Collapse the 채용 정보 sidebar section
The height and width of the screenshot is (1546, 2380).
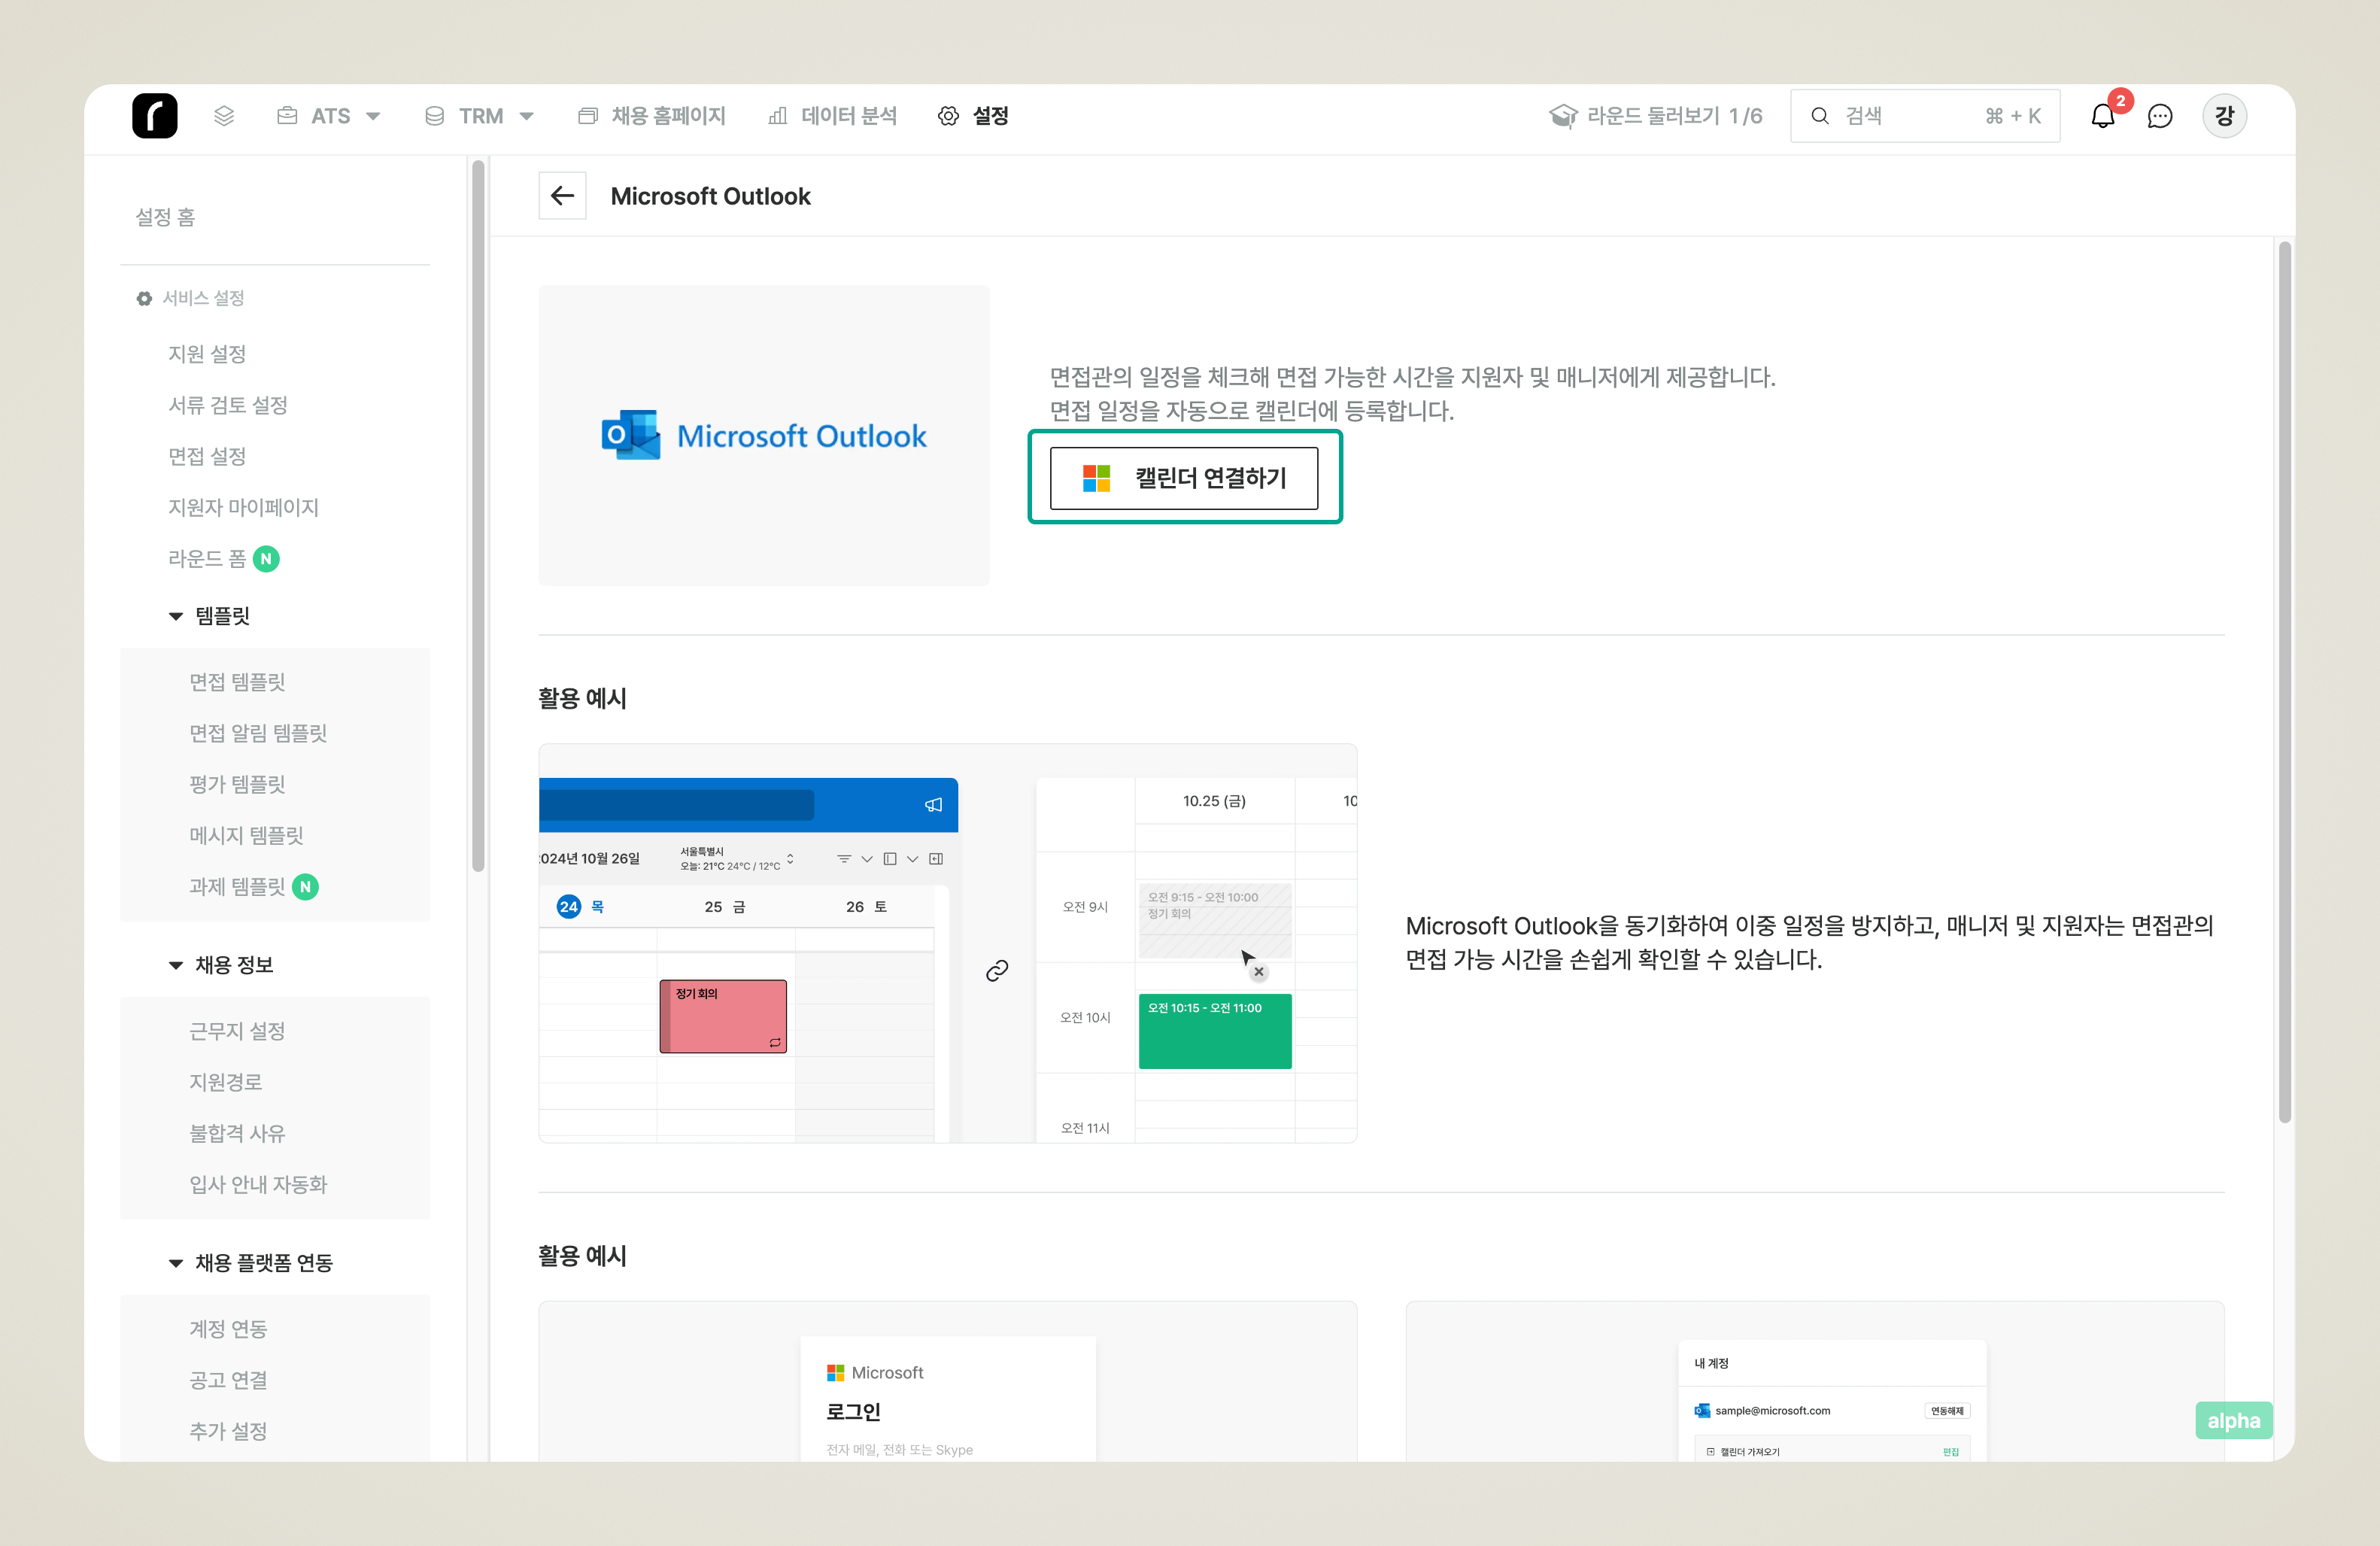tap(176, 965)
